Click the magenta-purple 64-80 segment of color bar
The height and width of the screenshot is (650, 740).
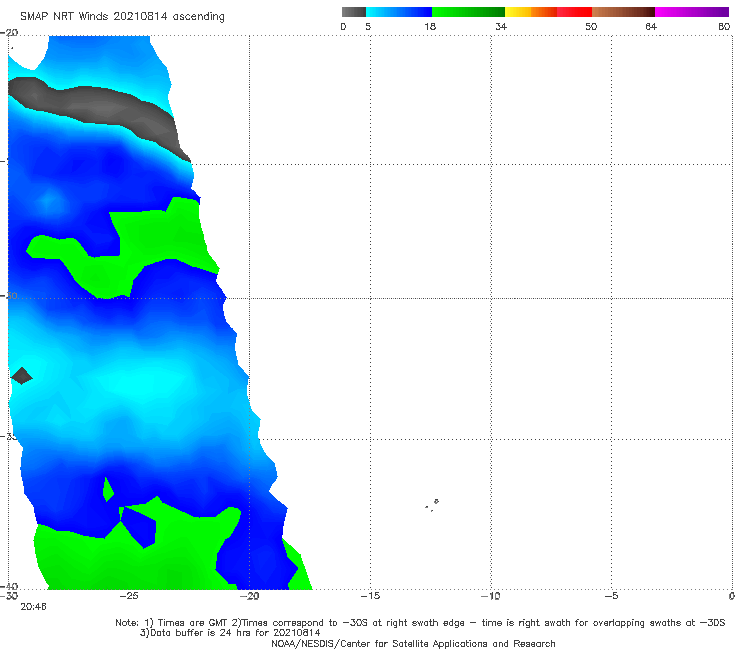pos(692,12)
